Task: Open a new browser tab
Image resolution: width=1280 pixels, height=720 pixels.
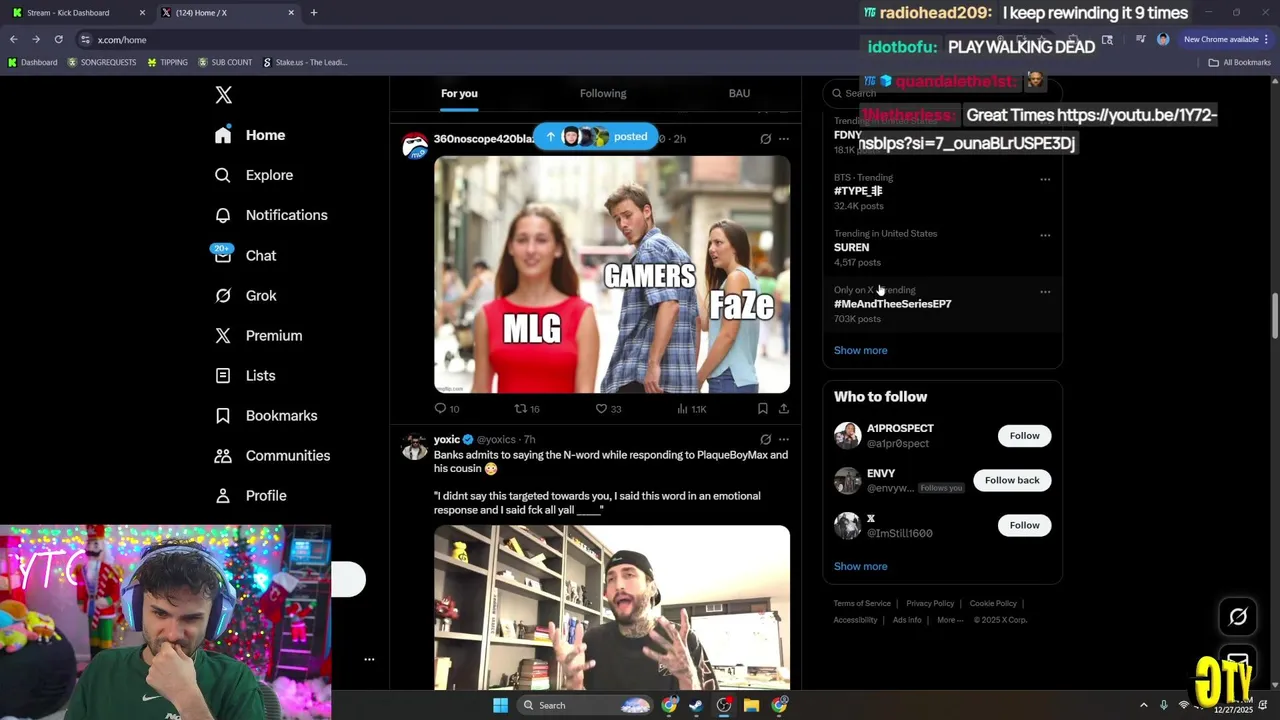Action: 313,13
